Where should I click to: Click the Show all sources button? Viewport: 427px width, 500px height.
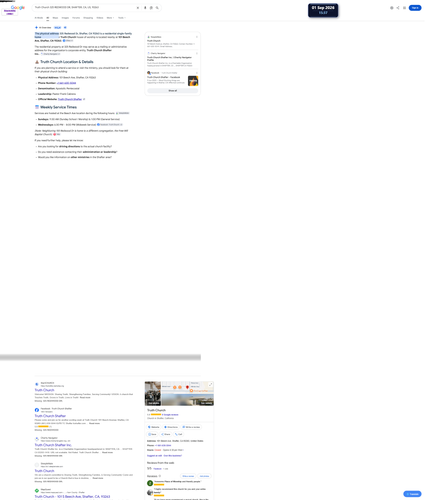[173, 90]
